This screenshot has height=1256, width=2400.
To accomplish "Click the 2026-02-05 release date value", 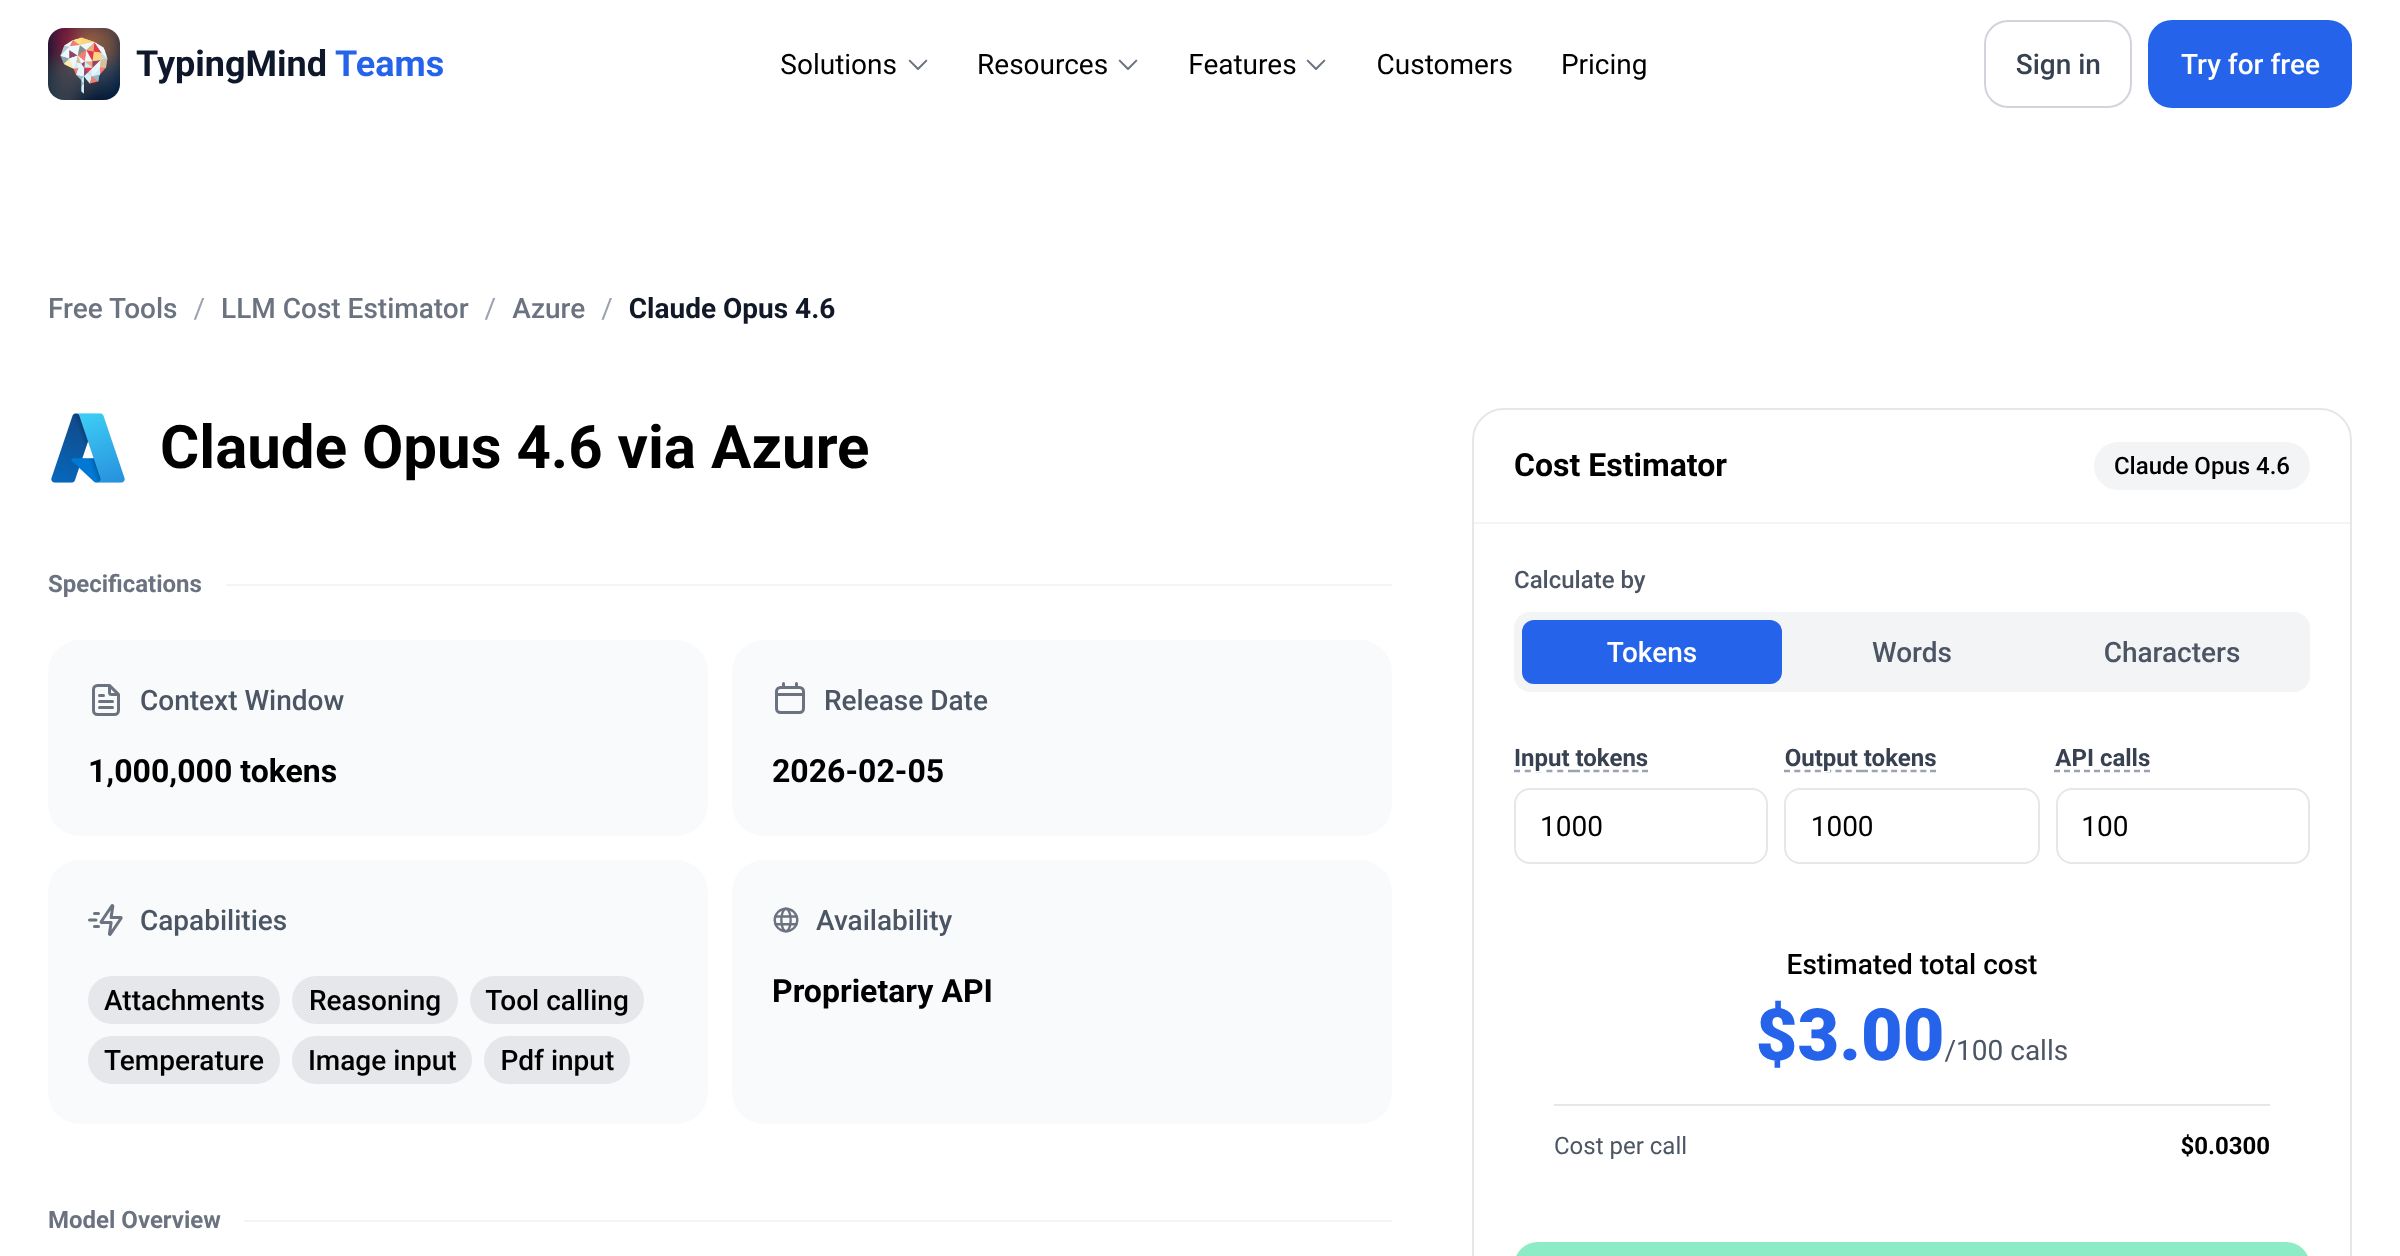I will click(x=858, y=771).
